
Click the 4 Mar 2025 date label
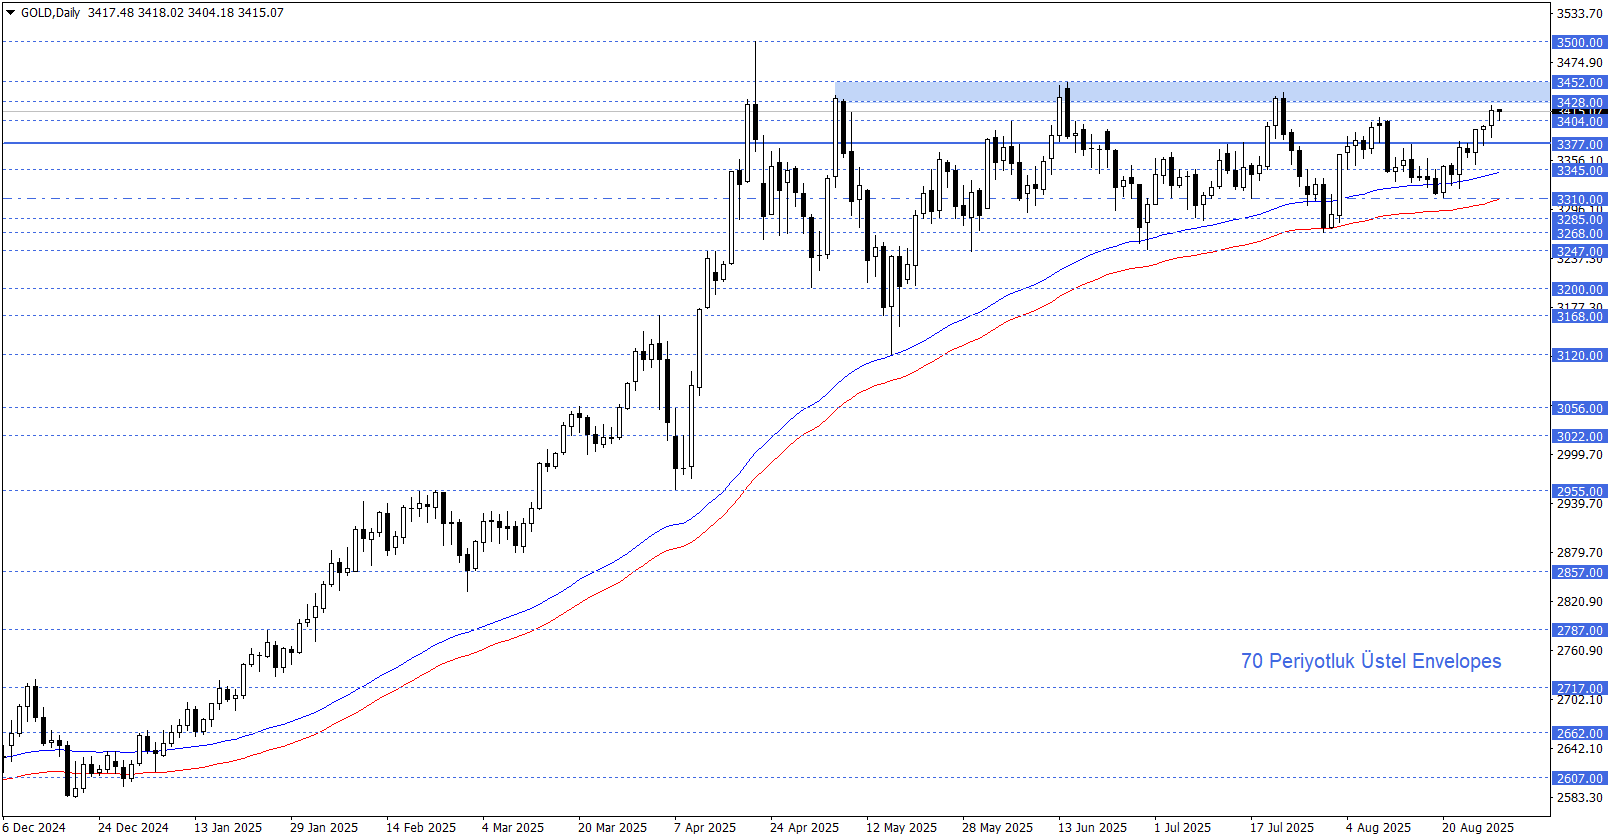[513, 827]
